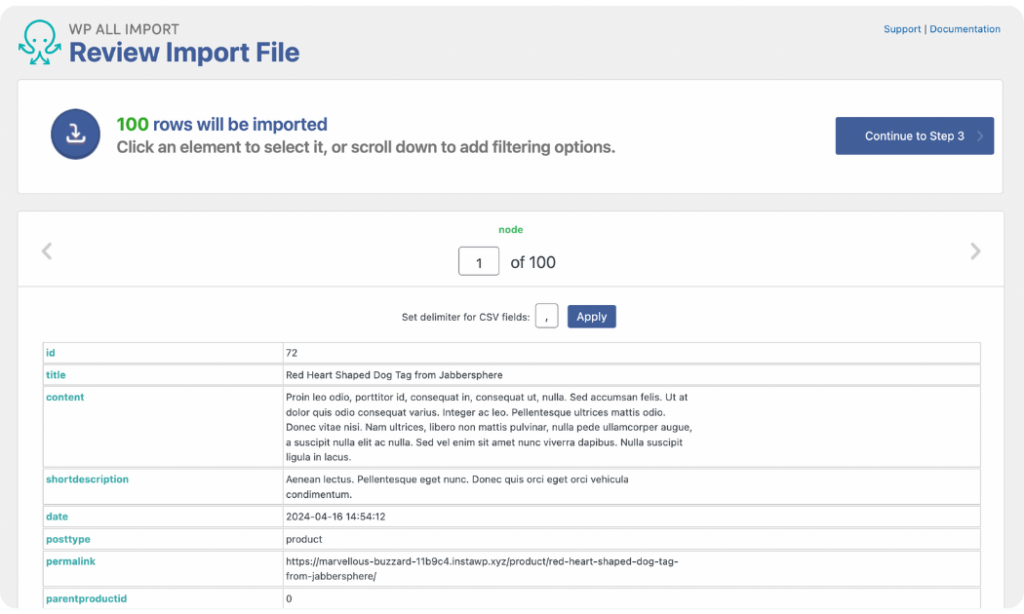Select the id field element
This screenshot has width=1024, height=614.
click(48, 352)
